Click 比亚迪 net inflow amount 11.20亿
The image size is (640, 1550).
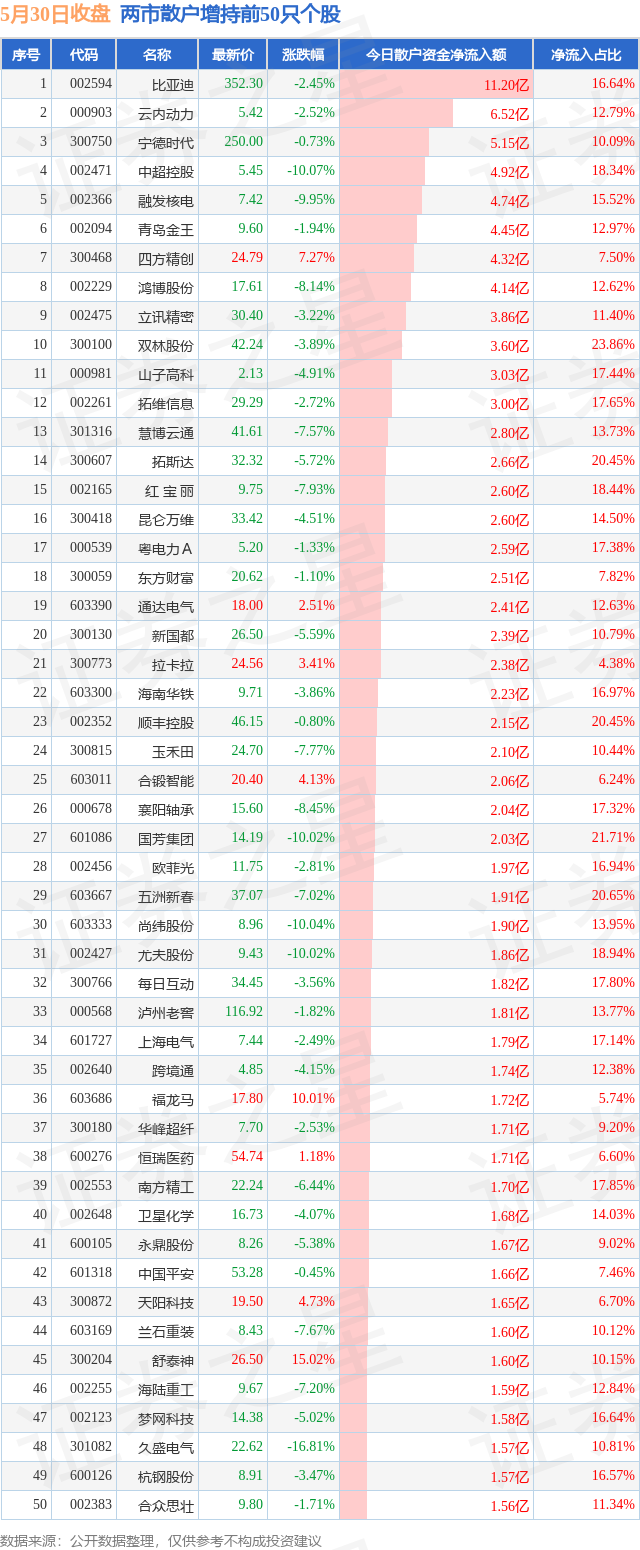[506, 85]
